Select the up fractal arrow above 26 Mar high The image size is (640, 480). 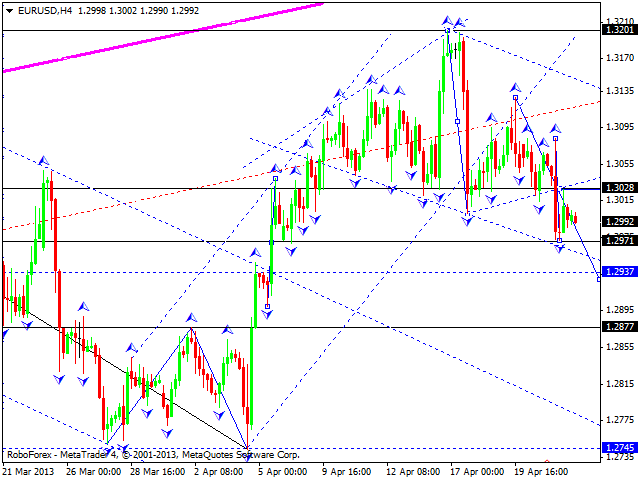point(43,159)
